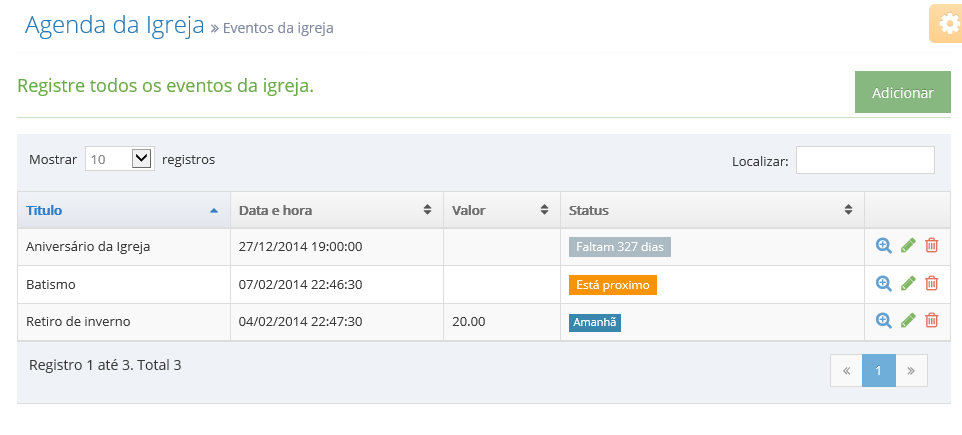Edit the Aniversário da Igreja event
962x435 pixels.
pos(908,246)
